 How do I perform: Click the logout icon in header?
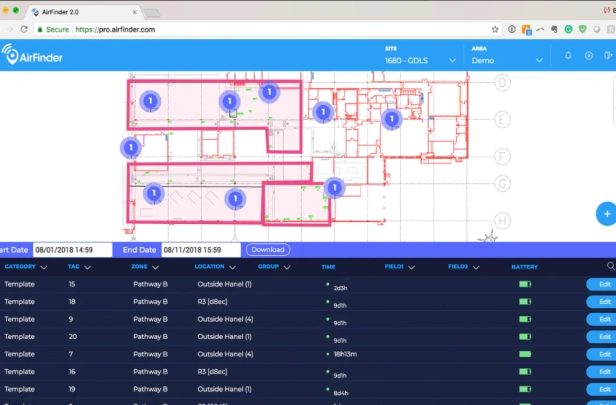(608, 55)
